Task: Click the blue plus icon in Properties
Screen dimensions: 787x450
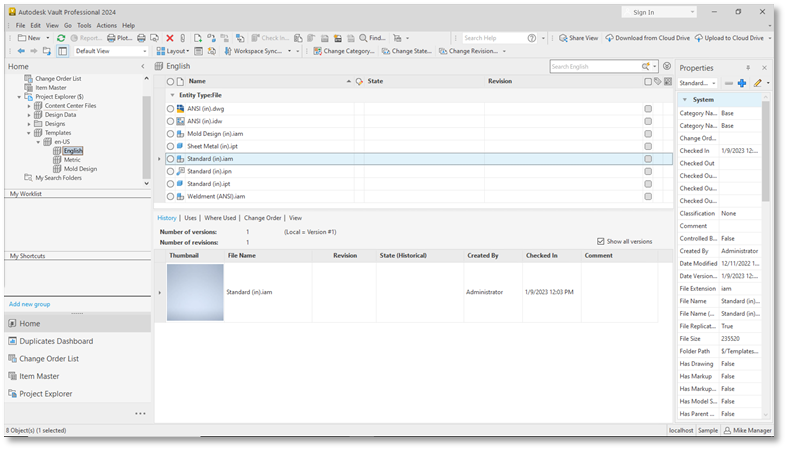Action: [x=742, y=83]
